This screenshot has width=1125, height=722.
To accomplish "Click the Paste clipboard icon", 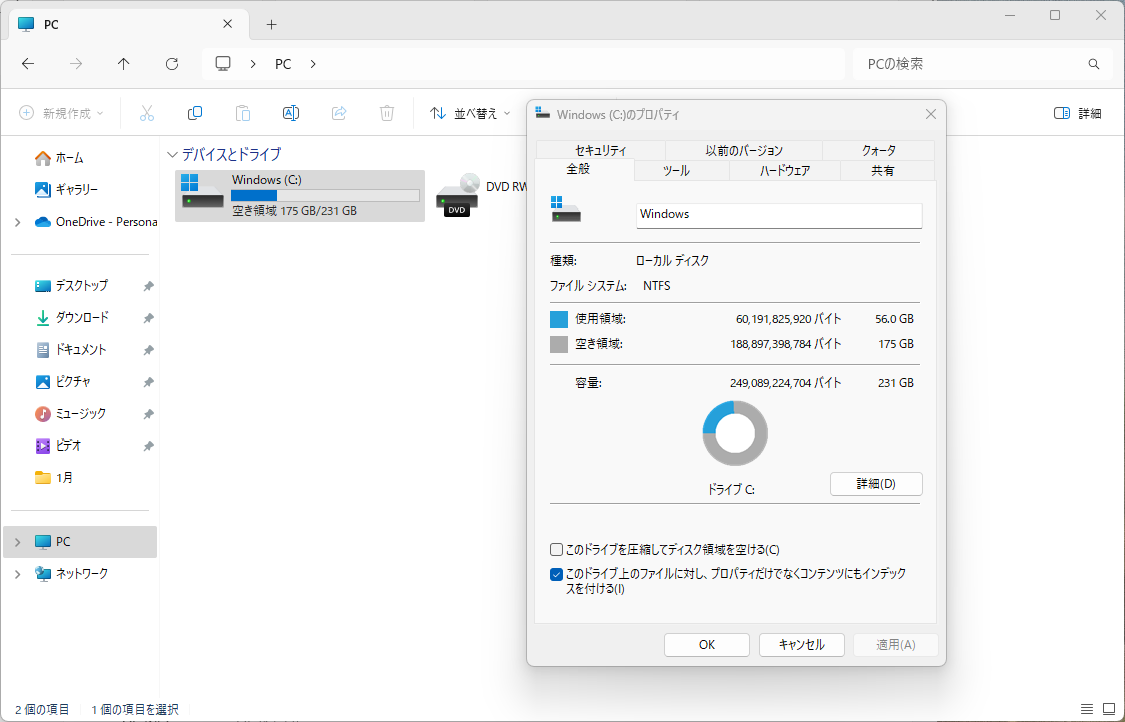I will (243, 113).
